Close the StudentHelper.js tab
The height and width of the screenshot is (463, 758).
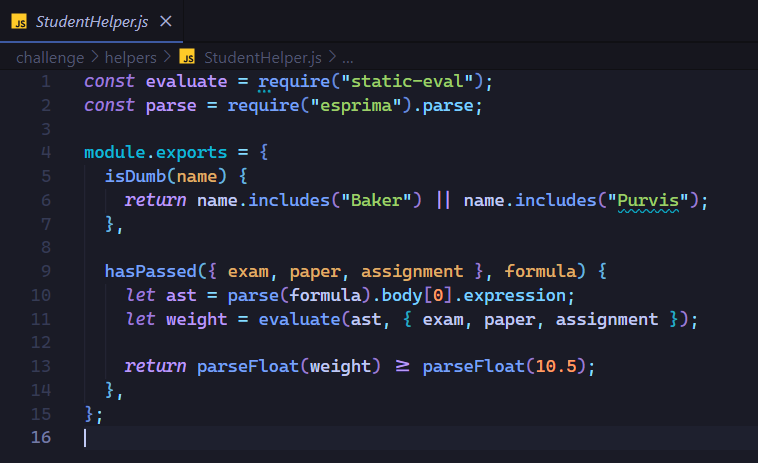tap(166, 21)
